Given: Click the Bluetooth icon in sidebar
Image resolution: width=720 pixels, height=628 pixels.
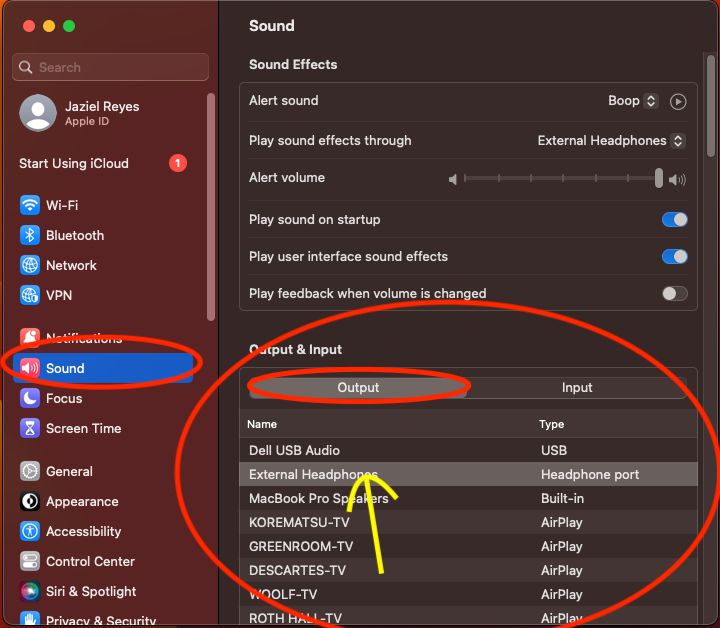Looking at the screenshot, I should point(30,236).
